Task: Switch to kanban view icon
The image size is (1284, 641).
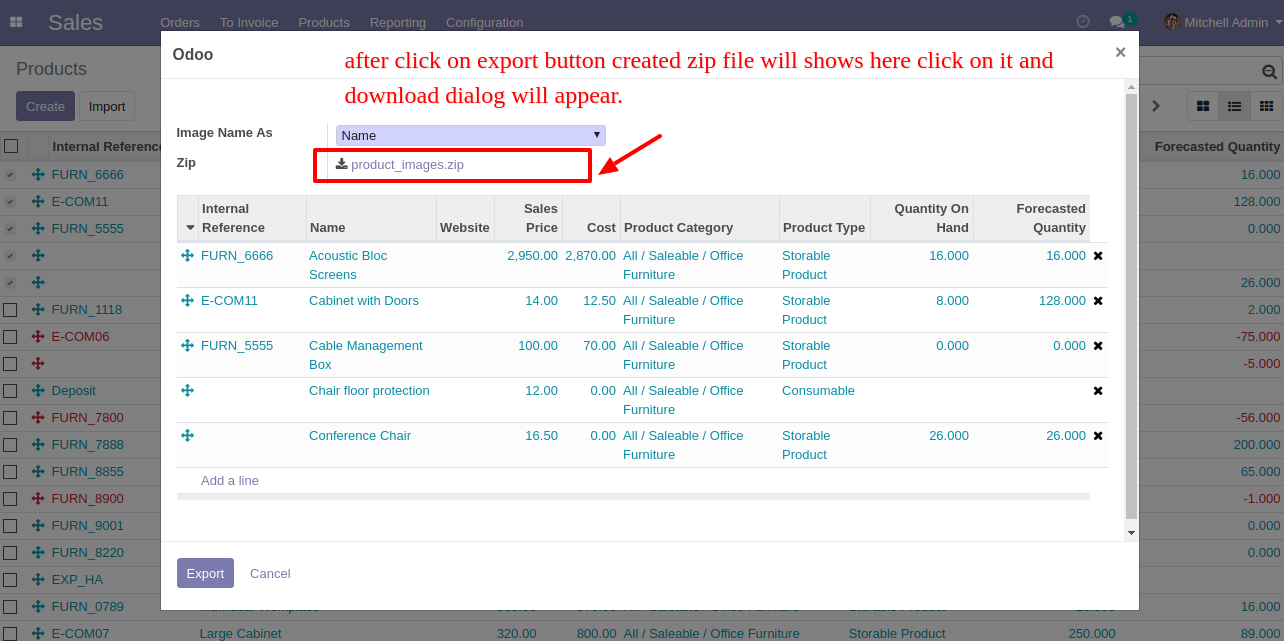Action: pyautogui.click(x=1203, y=106)
